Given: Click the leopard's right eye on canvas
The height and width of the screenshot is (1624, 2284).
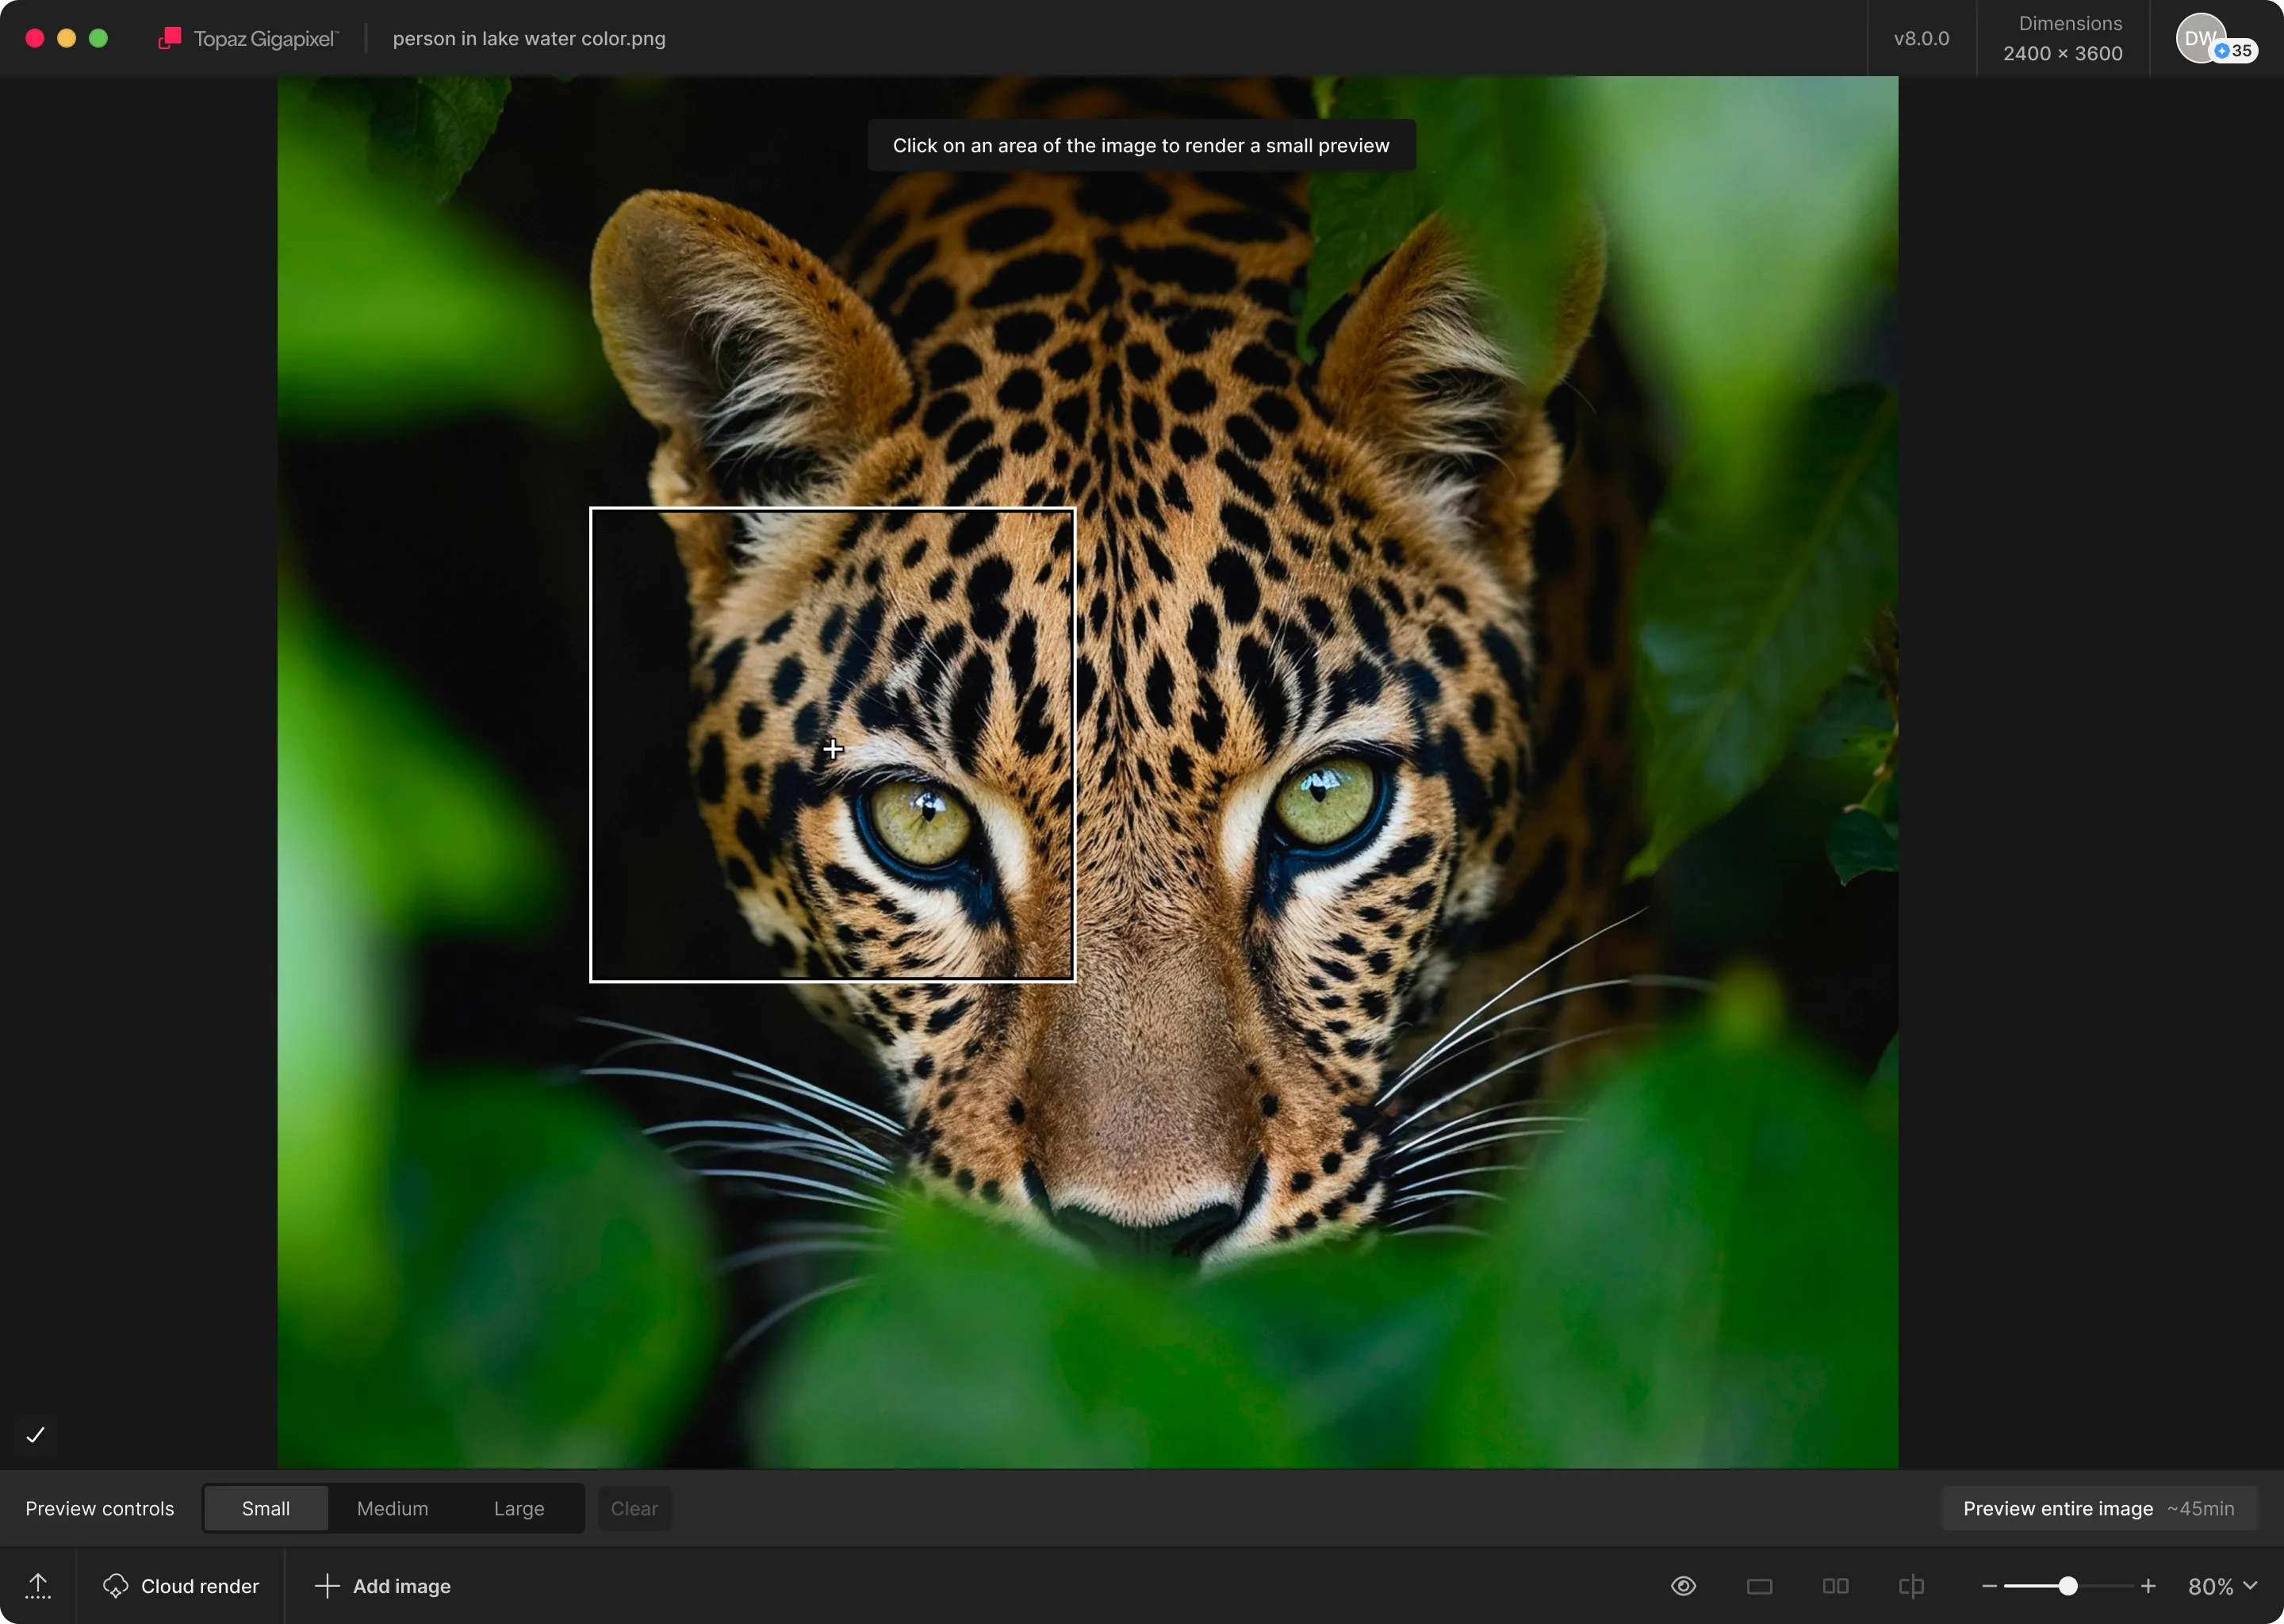Looking at the screenshot, I should pos(1327,800).
